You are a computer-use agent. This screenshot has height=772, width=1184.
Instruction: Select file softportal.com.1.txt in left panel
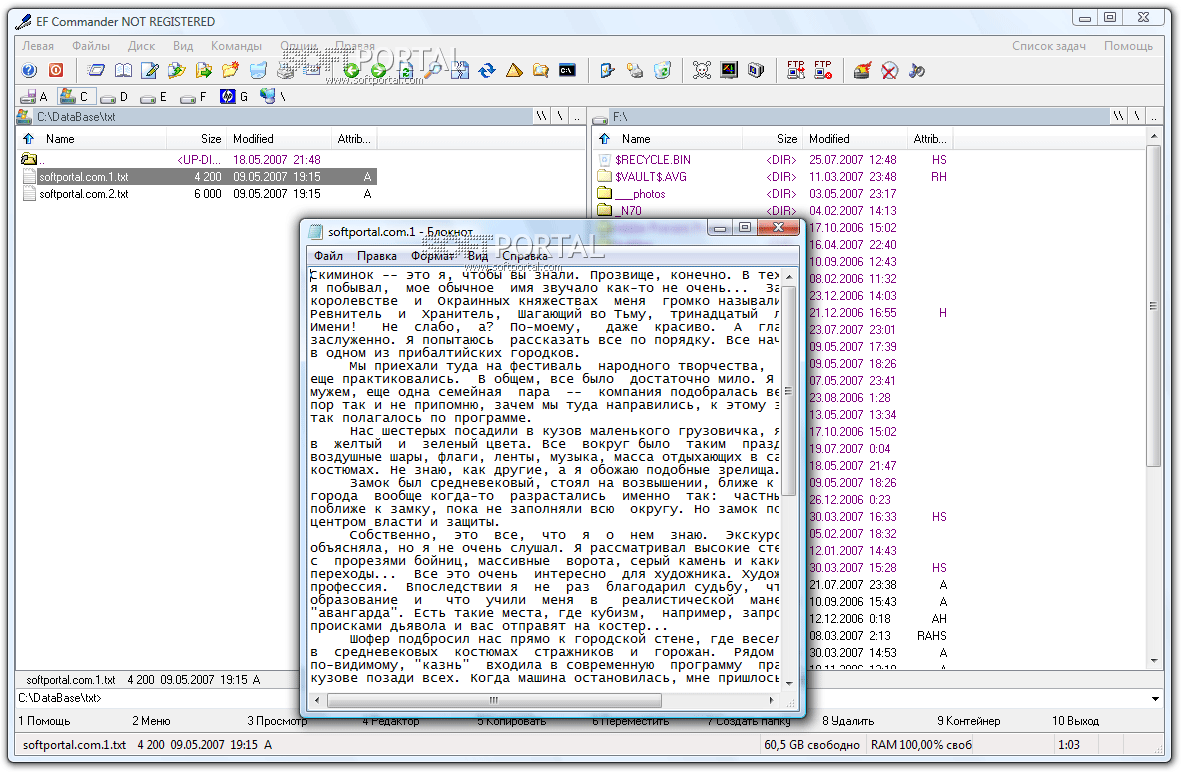(x=84, y=177)
